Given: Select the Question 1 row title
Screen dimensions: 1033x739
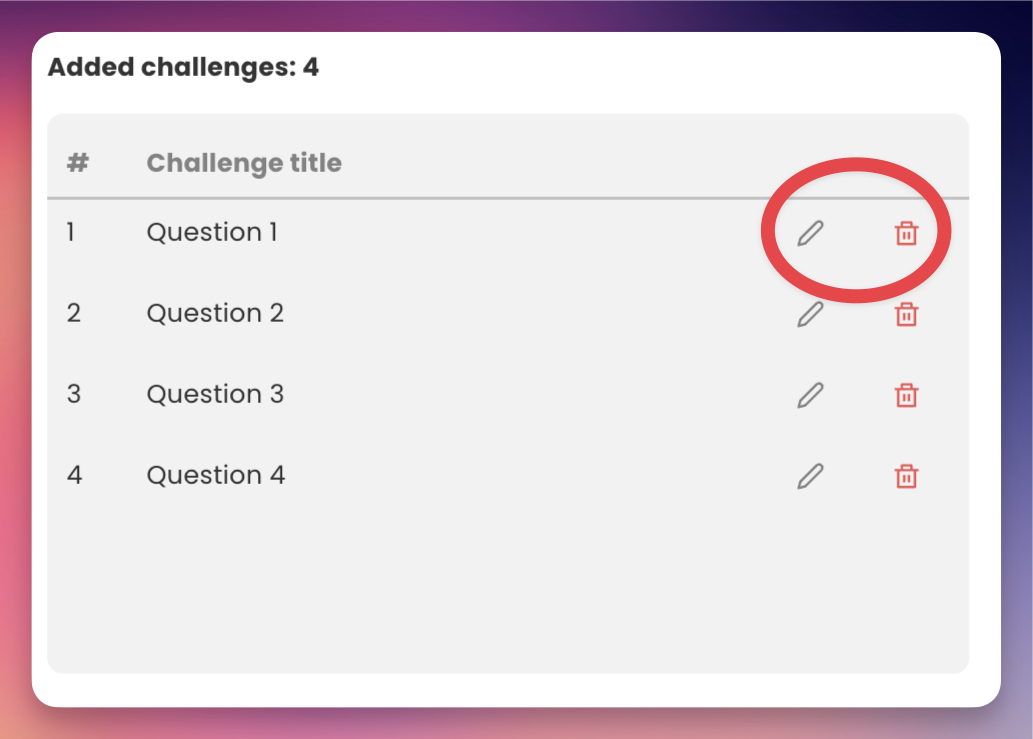Looking at the screenshot, I should 212,232.
